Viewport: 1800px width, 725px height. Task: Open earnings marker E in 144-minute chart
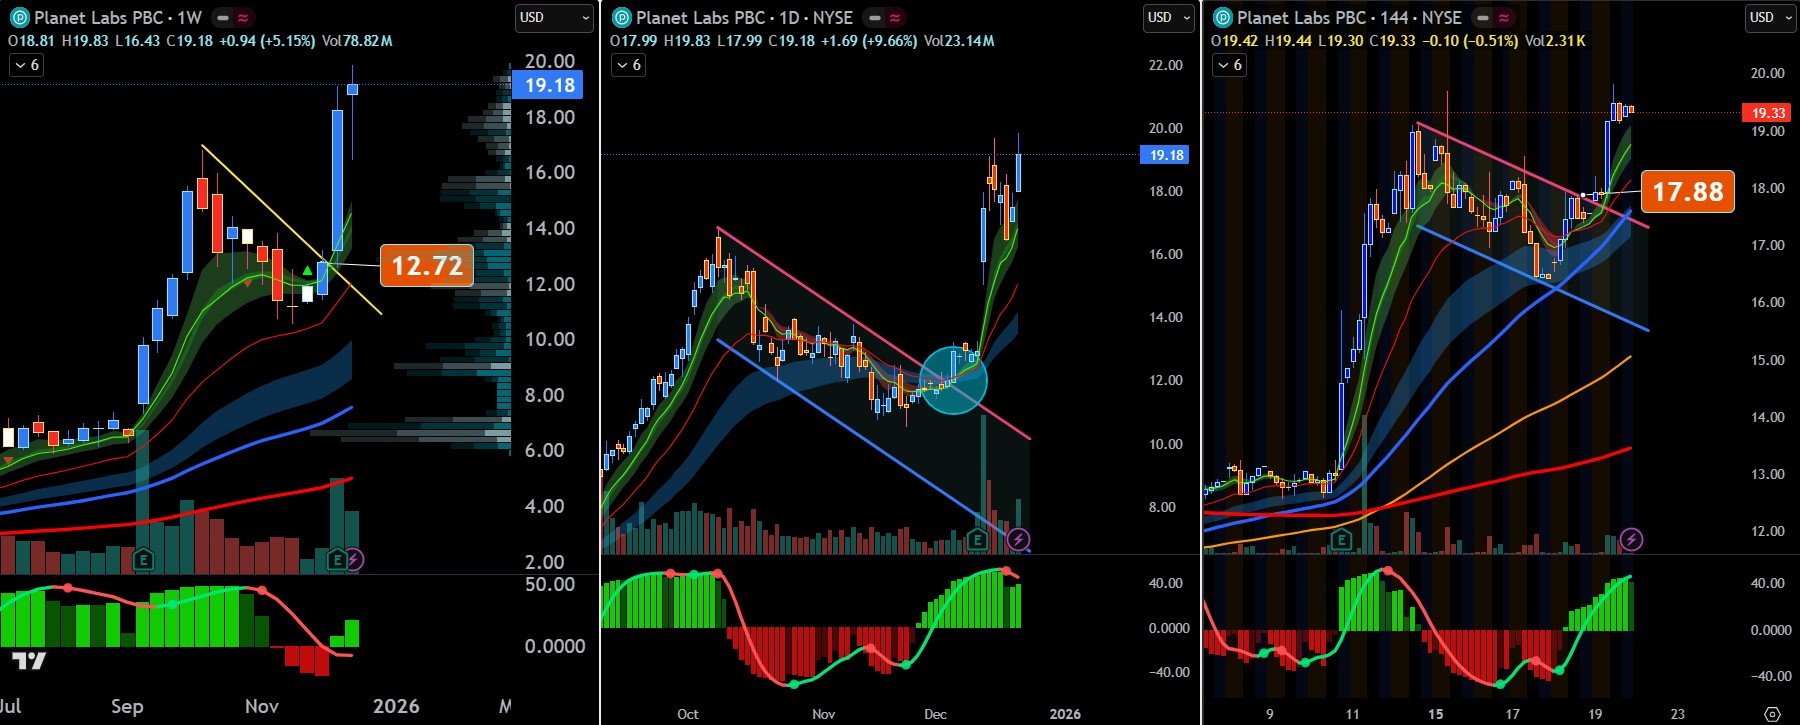point(1341,540)
